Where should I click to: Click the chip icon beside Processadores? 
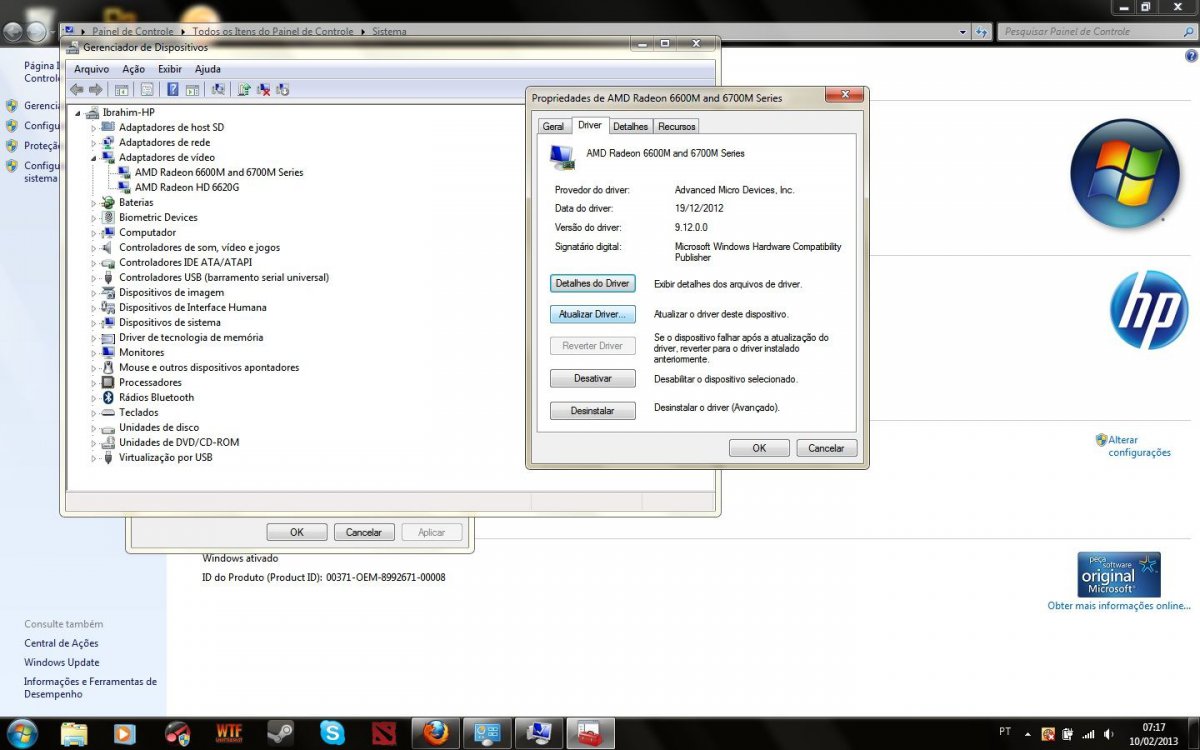[108, 382]
